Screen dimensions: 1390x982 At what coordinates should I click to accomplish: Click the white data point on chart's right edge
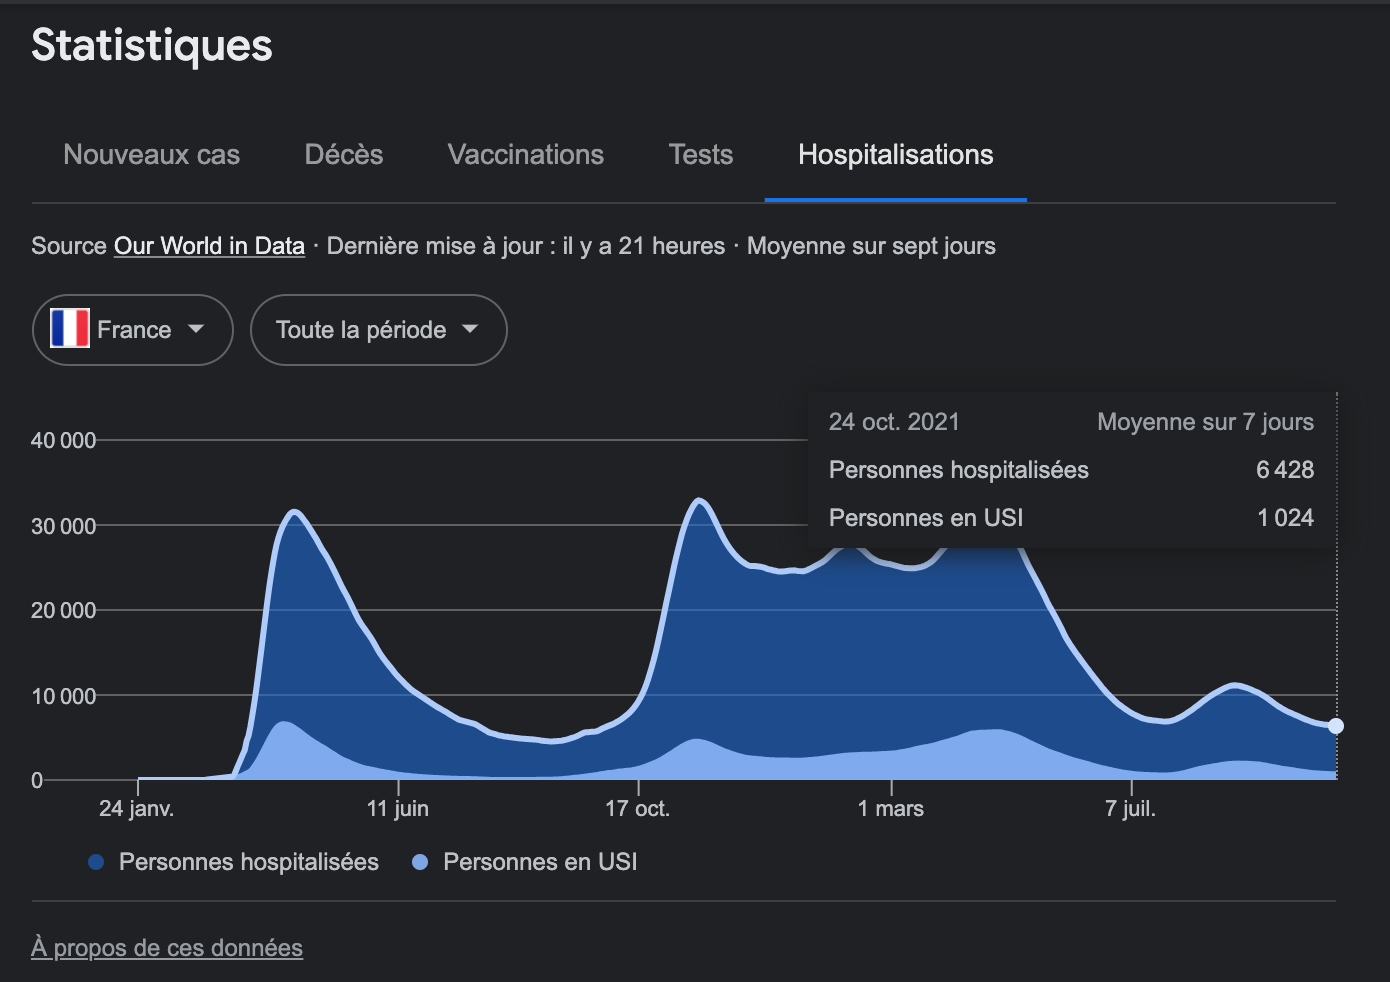pyautogui.click(x=1336, y=726)
